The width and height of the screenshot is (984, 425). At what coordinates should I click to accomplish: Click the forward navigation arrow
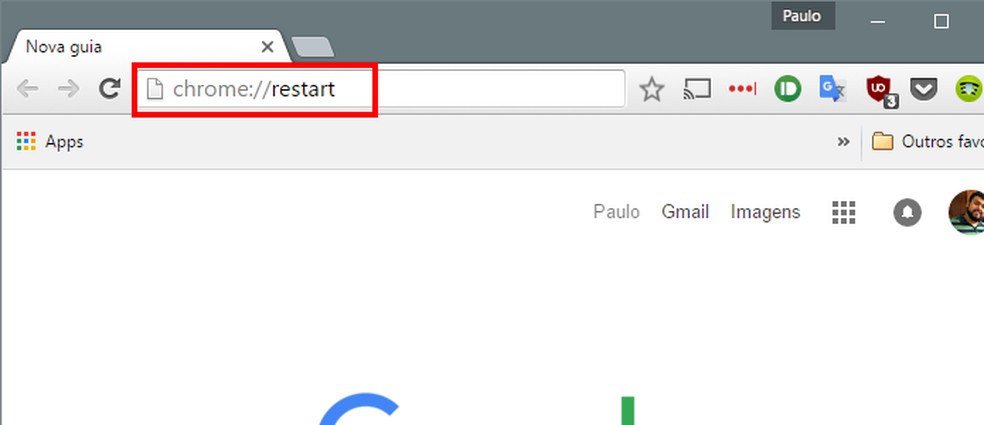68,89
